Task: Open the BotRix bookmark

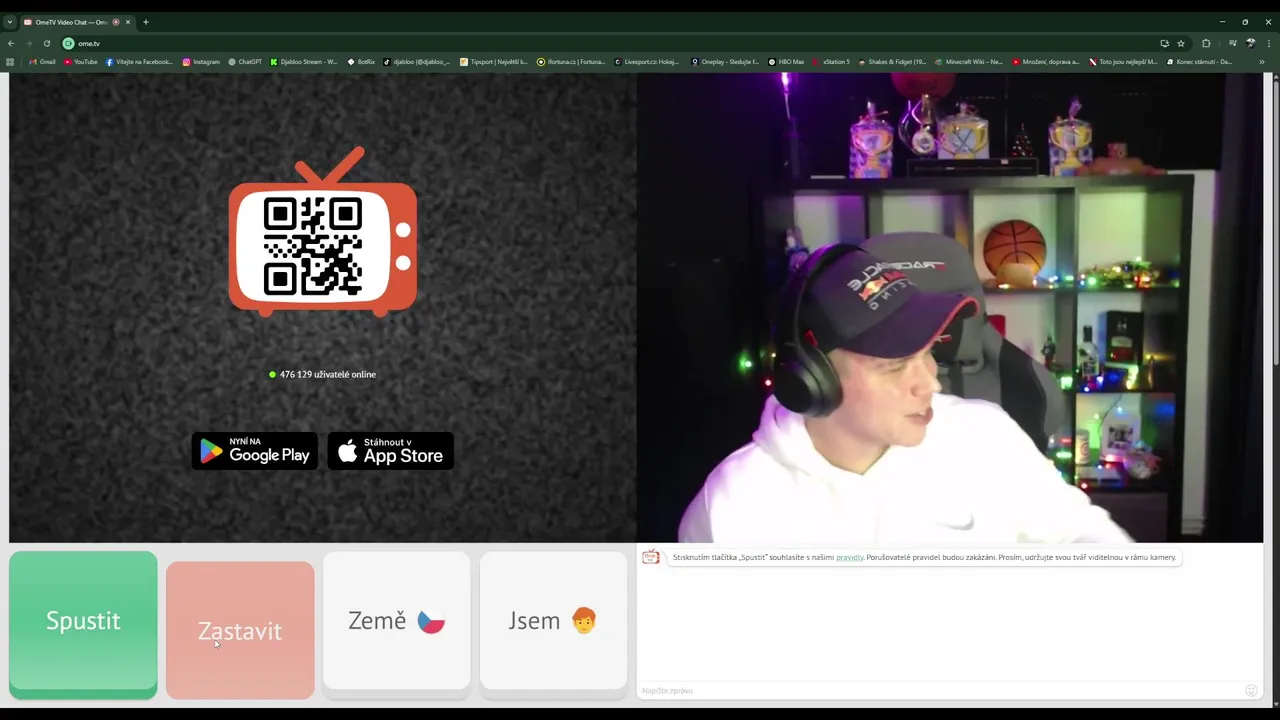Action: click(361, 62)
